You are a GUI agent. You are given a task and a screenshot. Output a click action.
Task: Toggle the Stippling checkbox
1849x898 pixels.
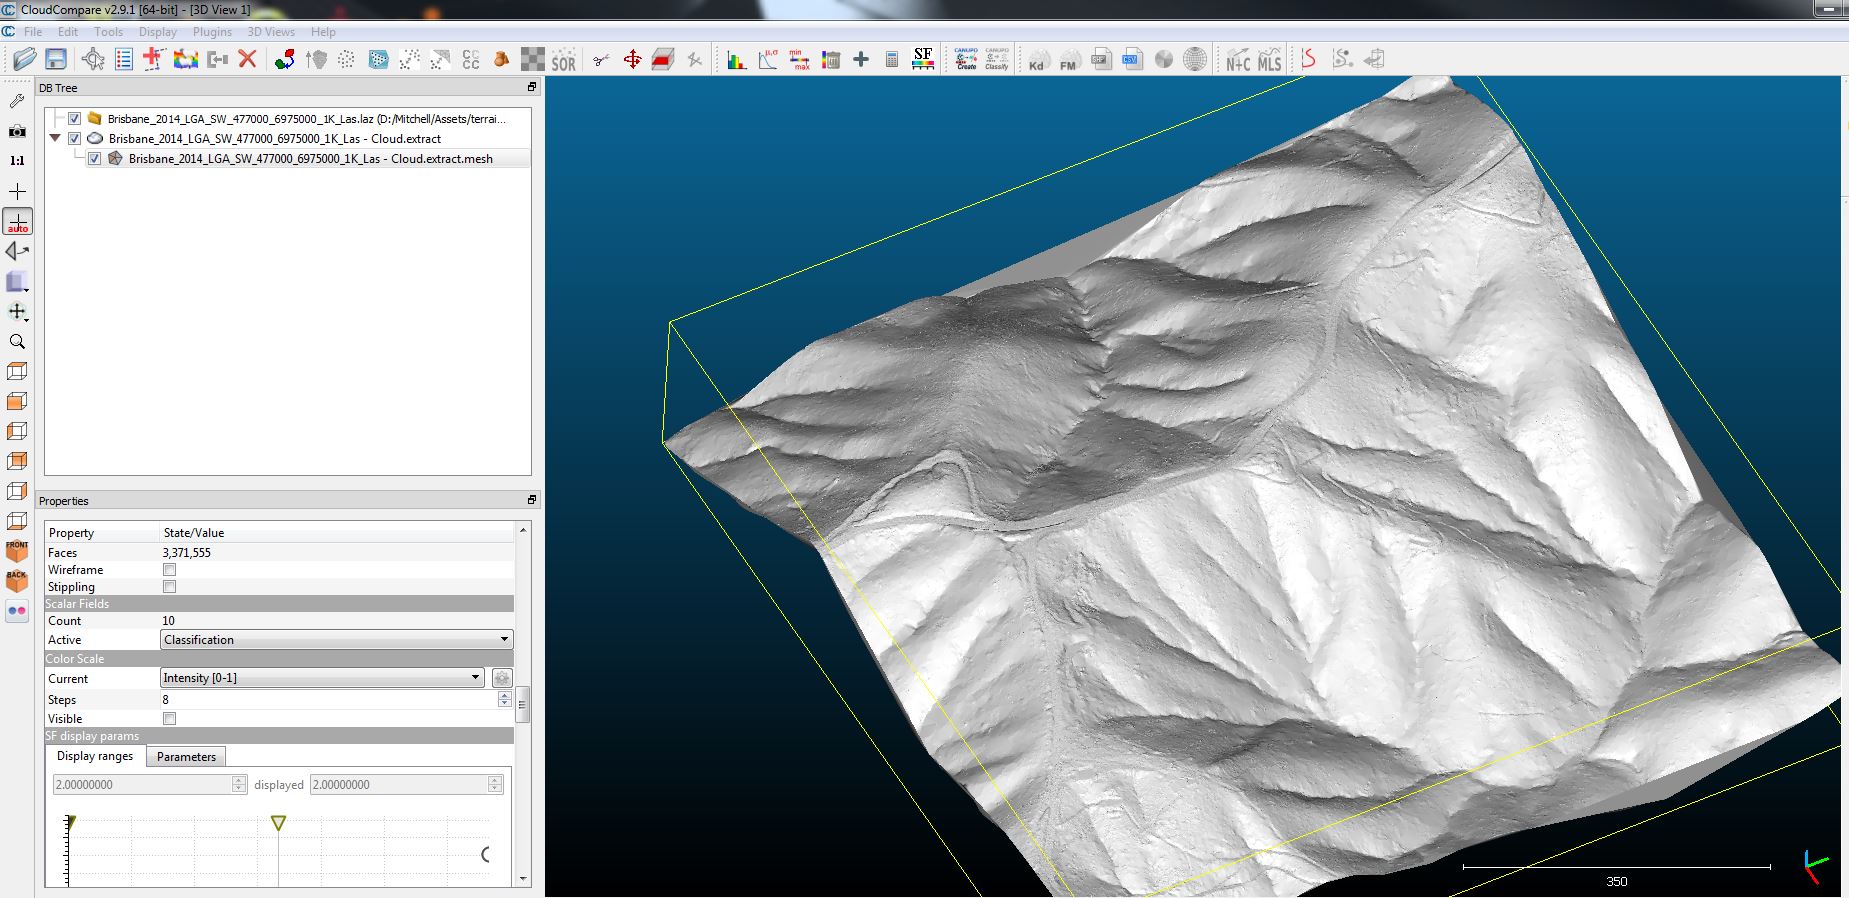tap(169, 587)
